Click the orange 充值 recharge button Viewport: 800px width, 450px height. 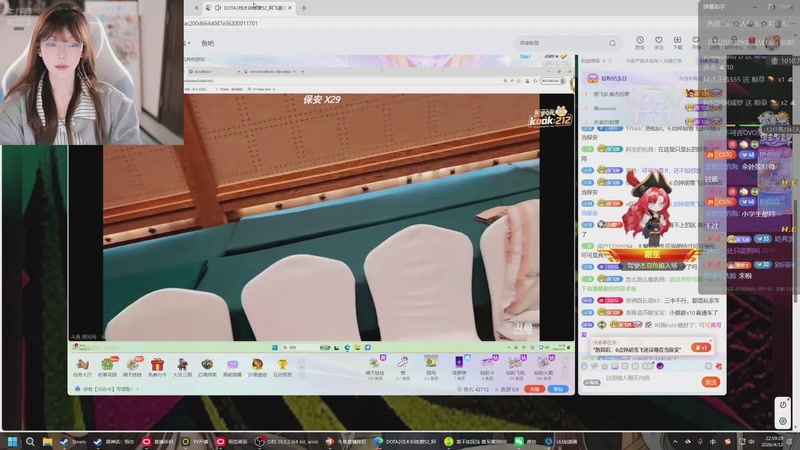click(x=534, y=389)
